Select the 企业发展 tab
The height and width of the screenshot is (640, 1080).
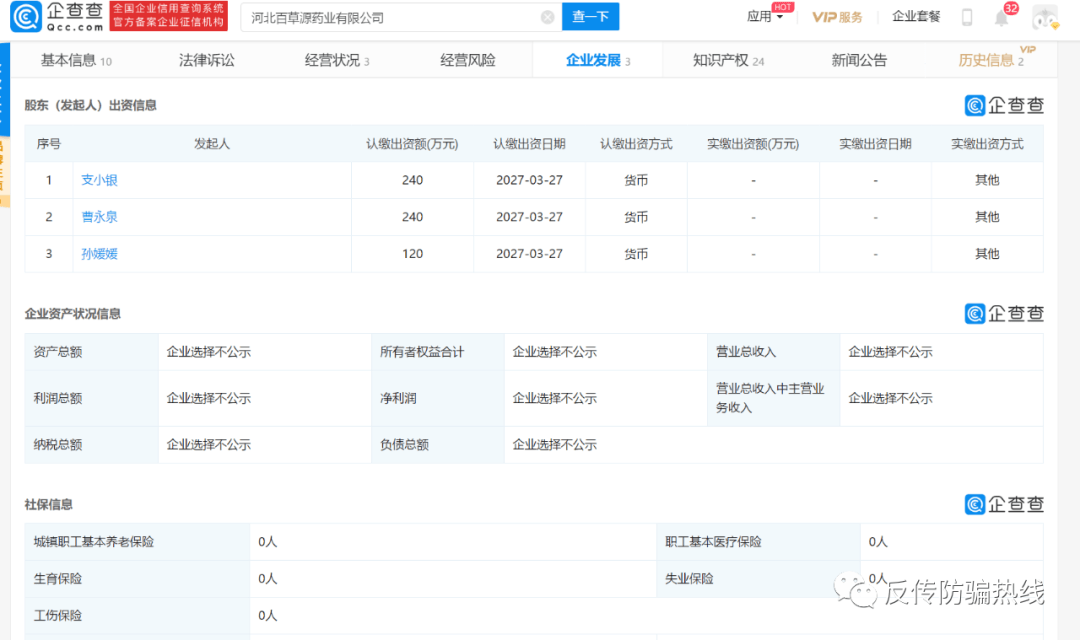(597, 61)
